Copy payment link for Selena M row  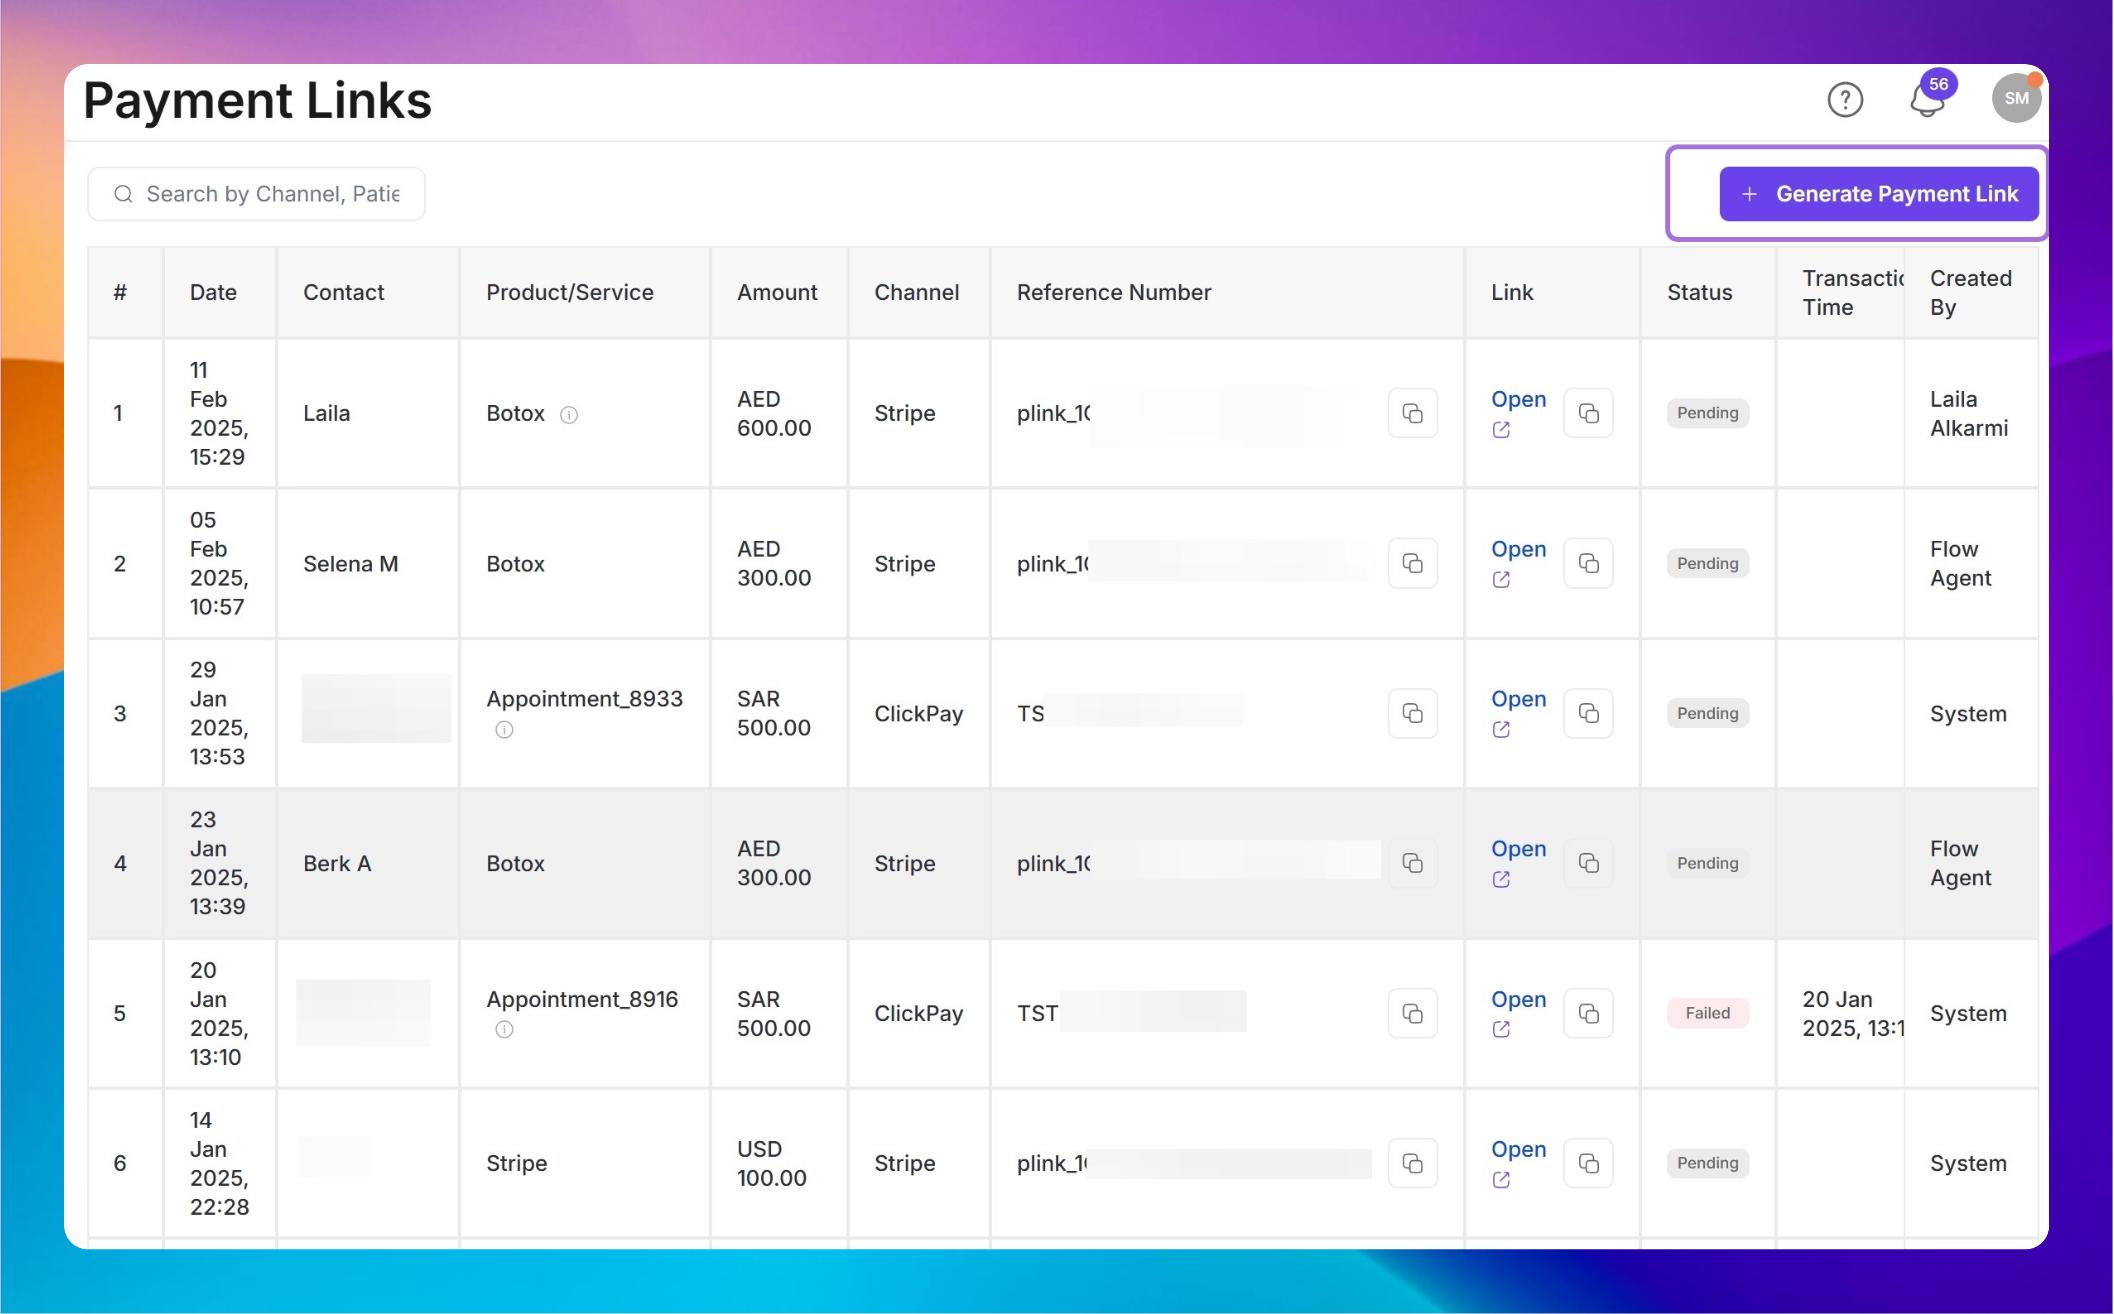coord(1588,563)
